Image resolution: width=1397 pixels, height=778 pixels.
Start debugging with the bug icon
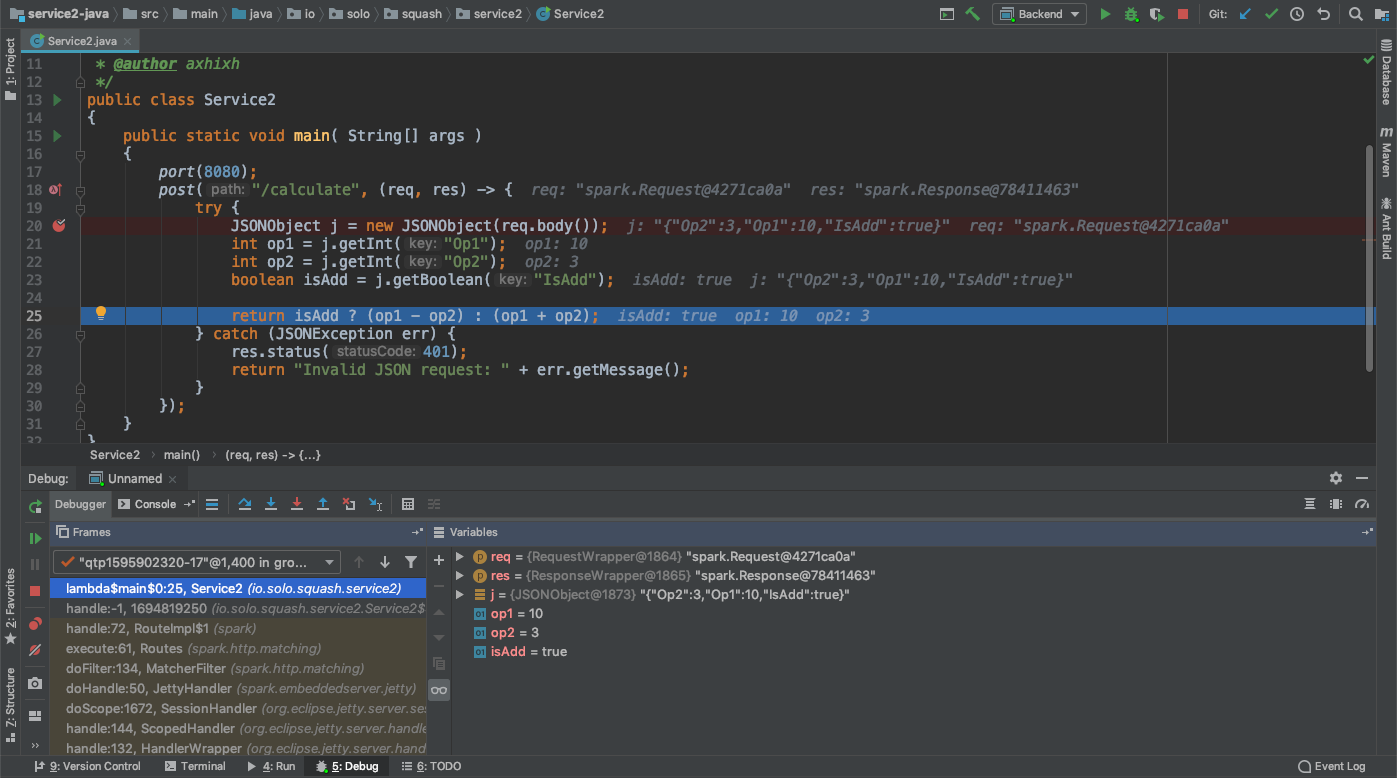tap(1131, 14)
